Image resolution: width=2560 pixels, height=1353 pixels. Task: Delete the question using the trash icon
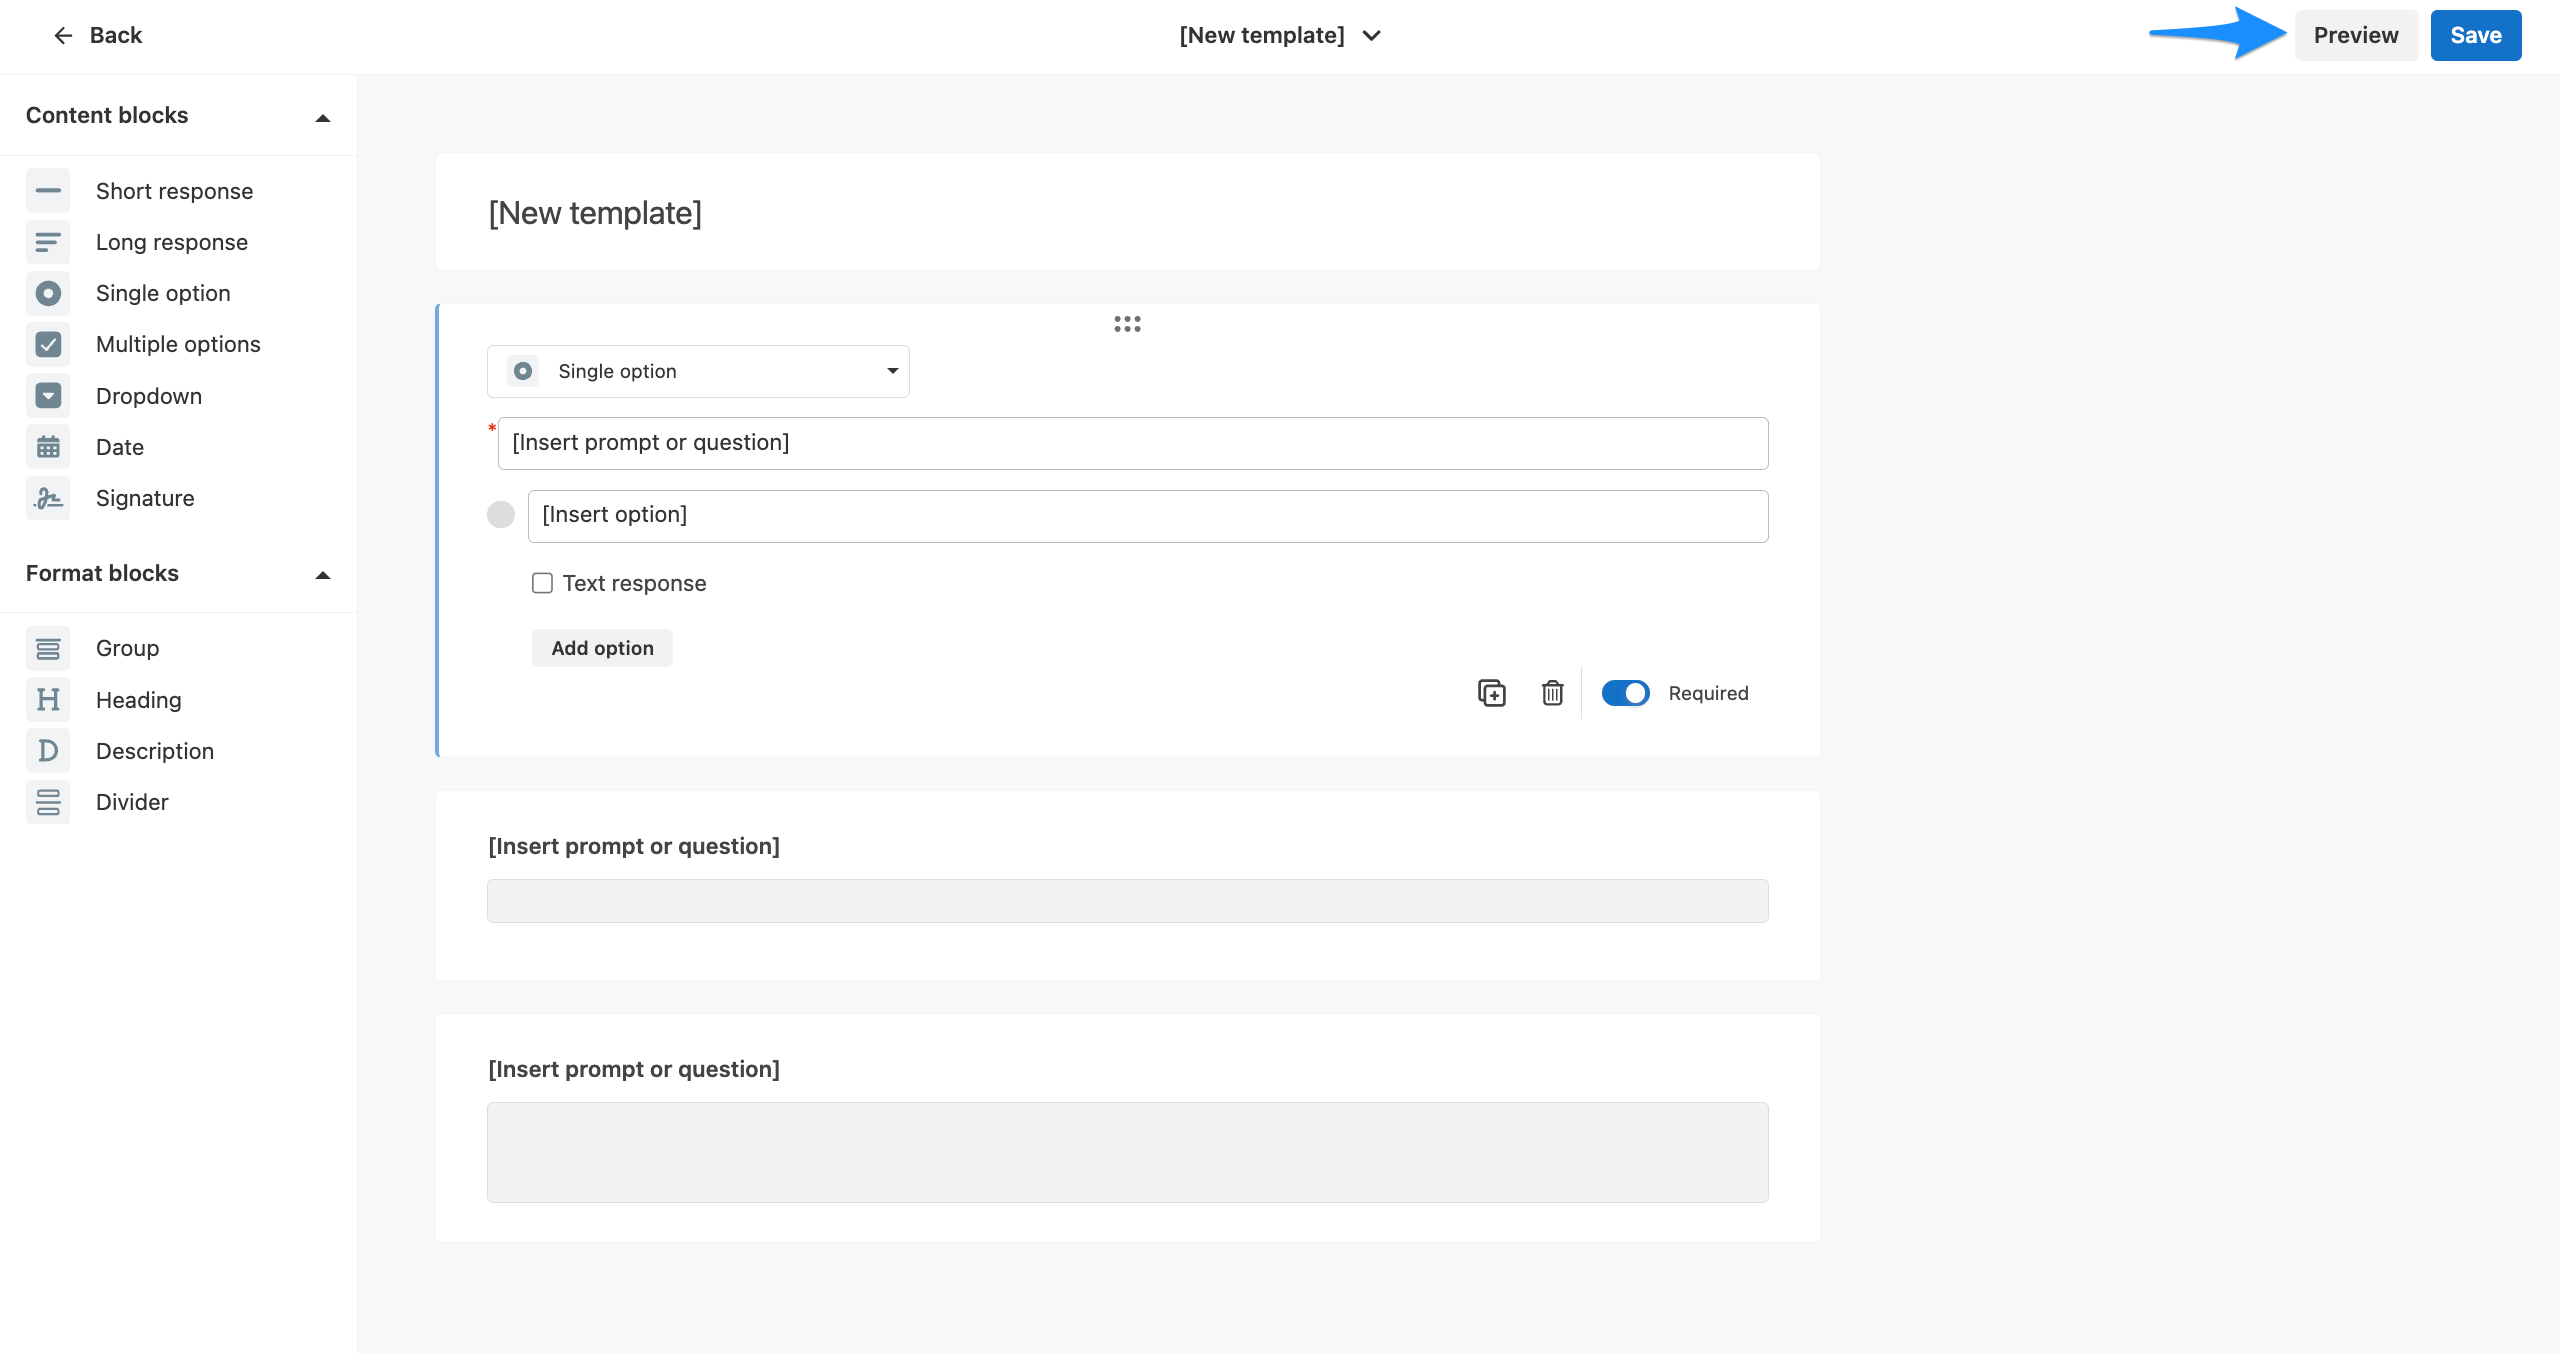pos(1552,693)
